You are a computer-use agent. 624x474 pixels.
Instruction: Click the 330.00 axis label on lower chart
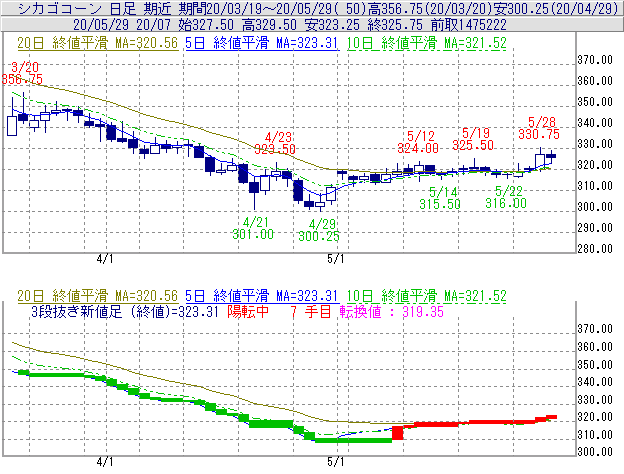click(595, 399)
